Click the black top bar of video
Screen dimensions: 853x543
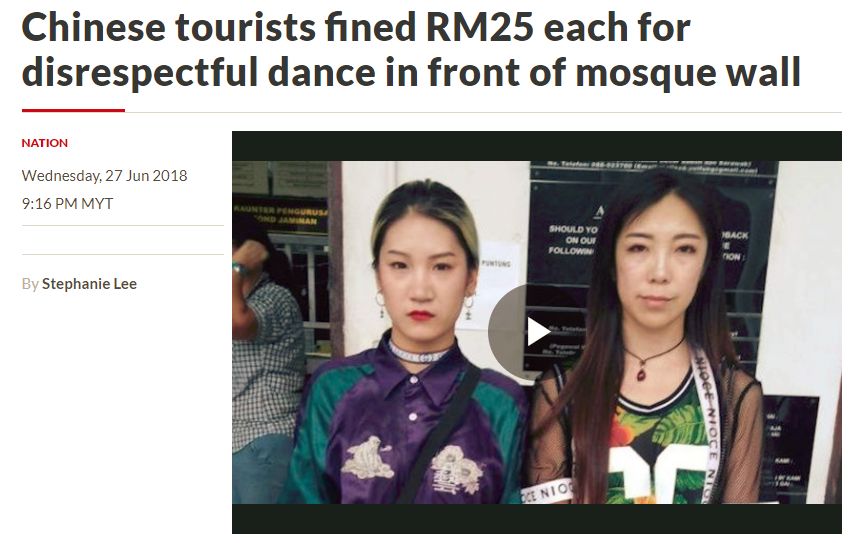[536, 146]
